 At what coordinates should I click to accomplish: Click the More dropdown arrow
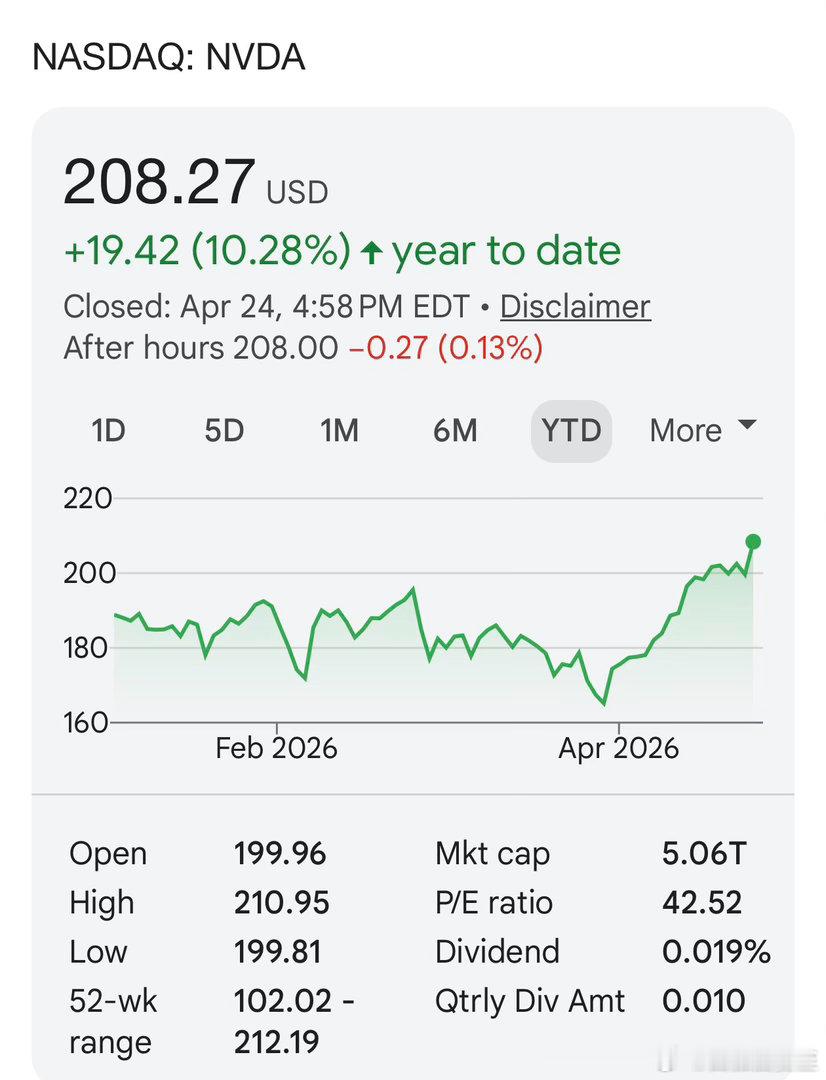(x=746, y=426)
